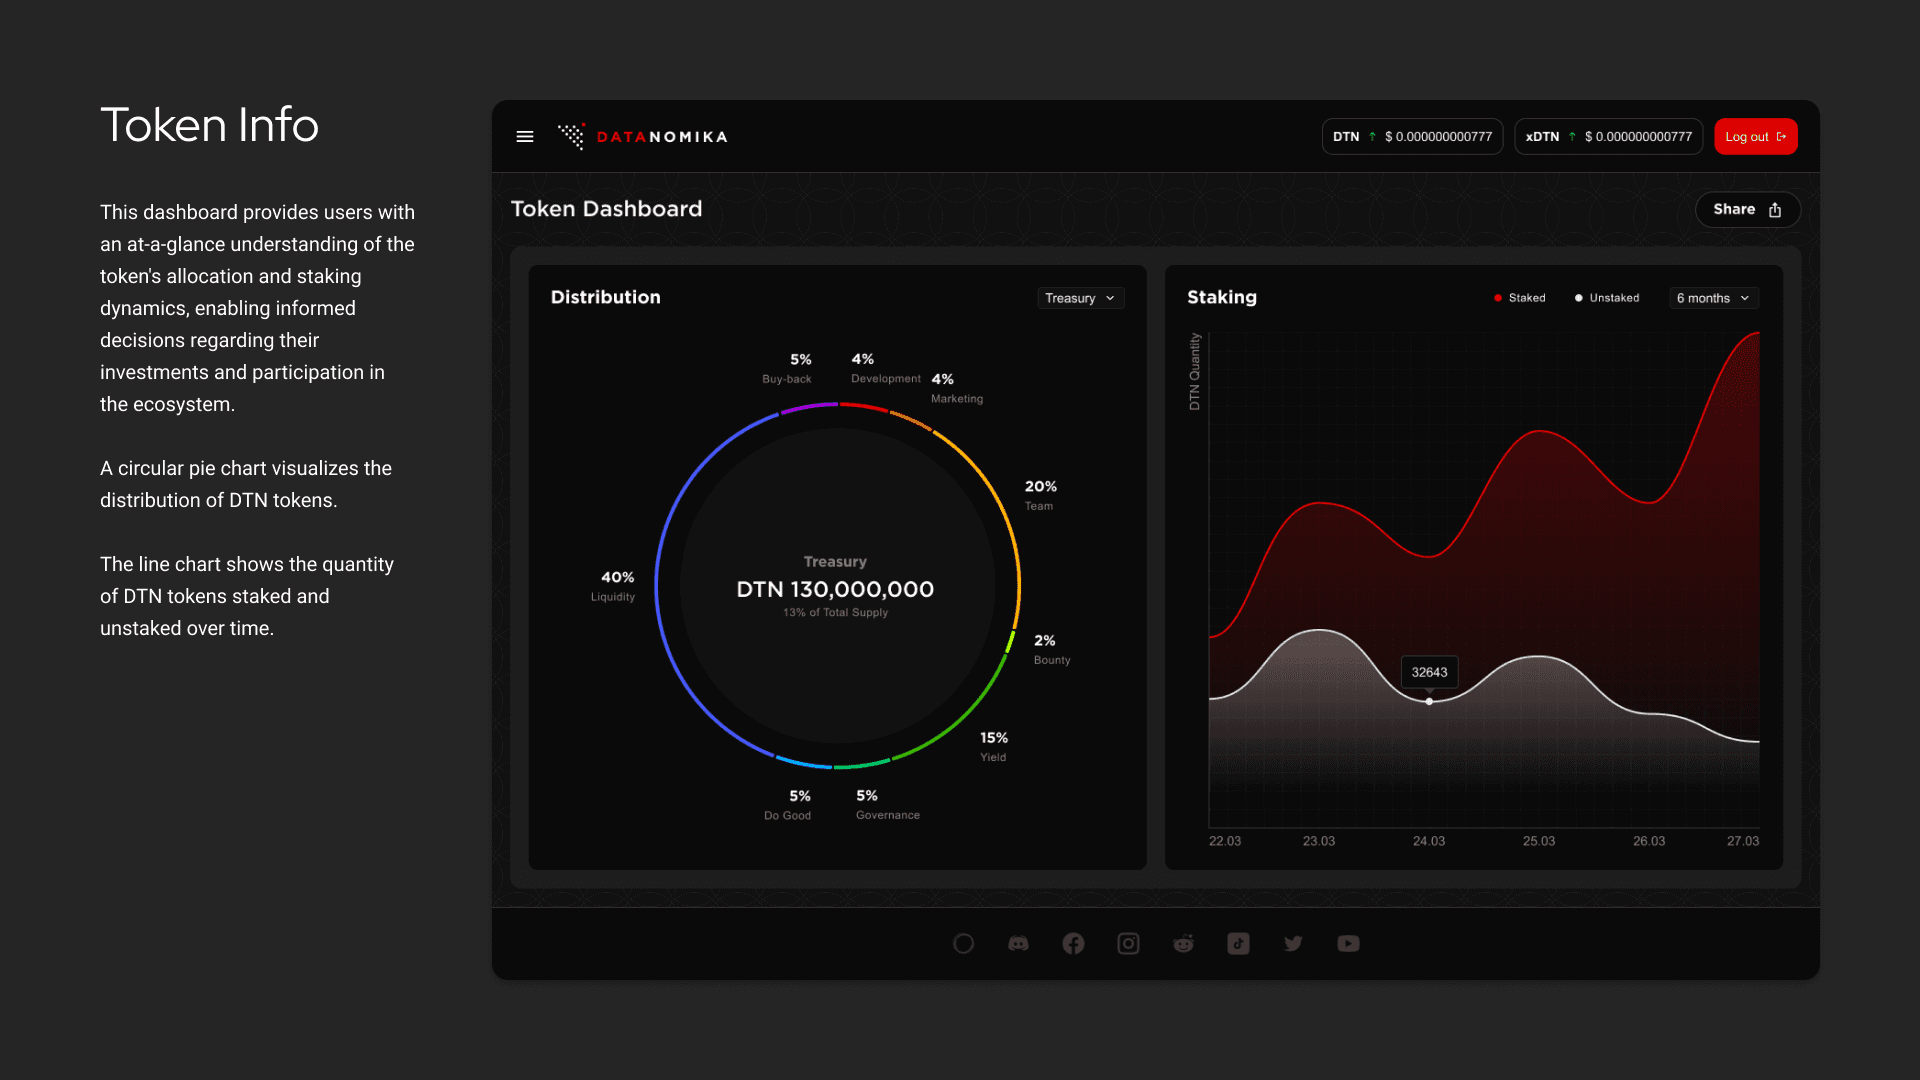Open the YouTube link icon

click(1348, 943)
